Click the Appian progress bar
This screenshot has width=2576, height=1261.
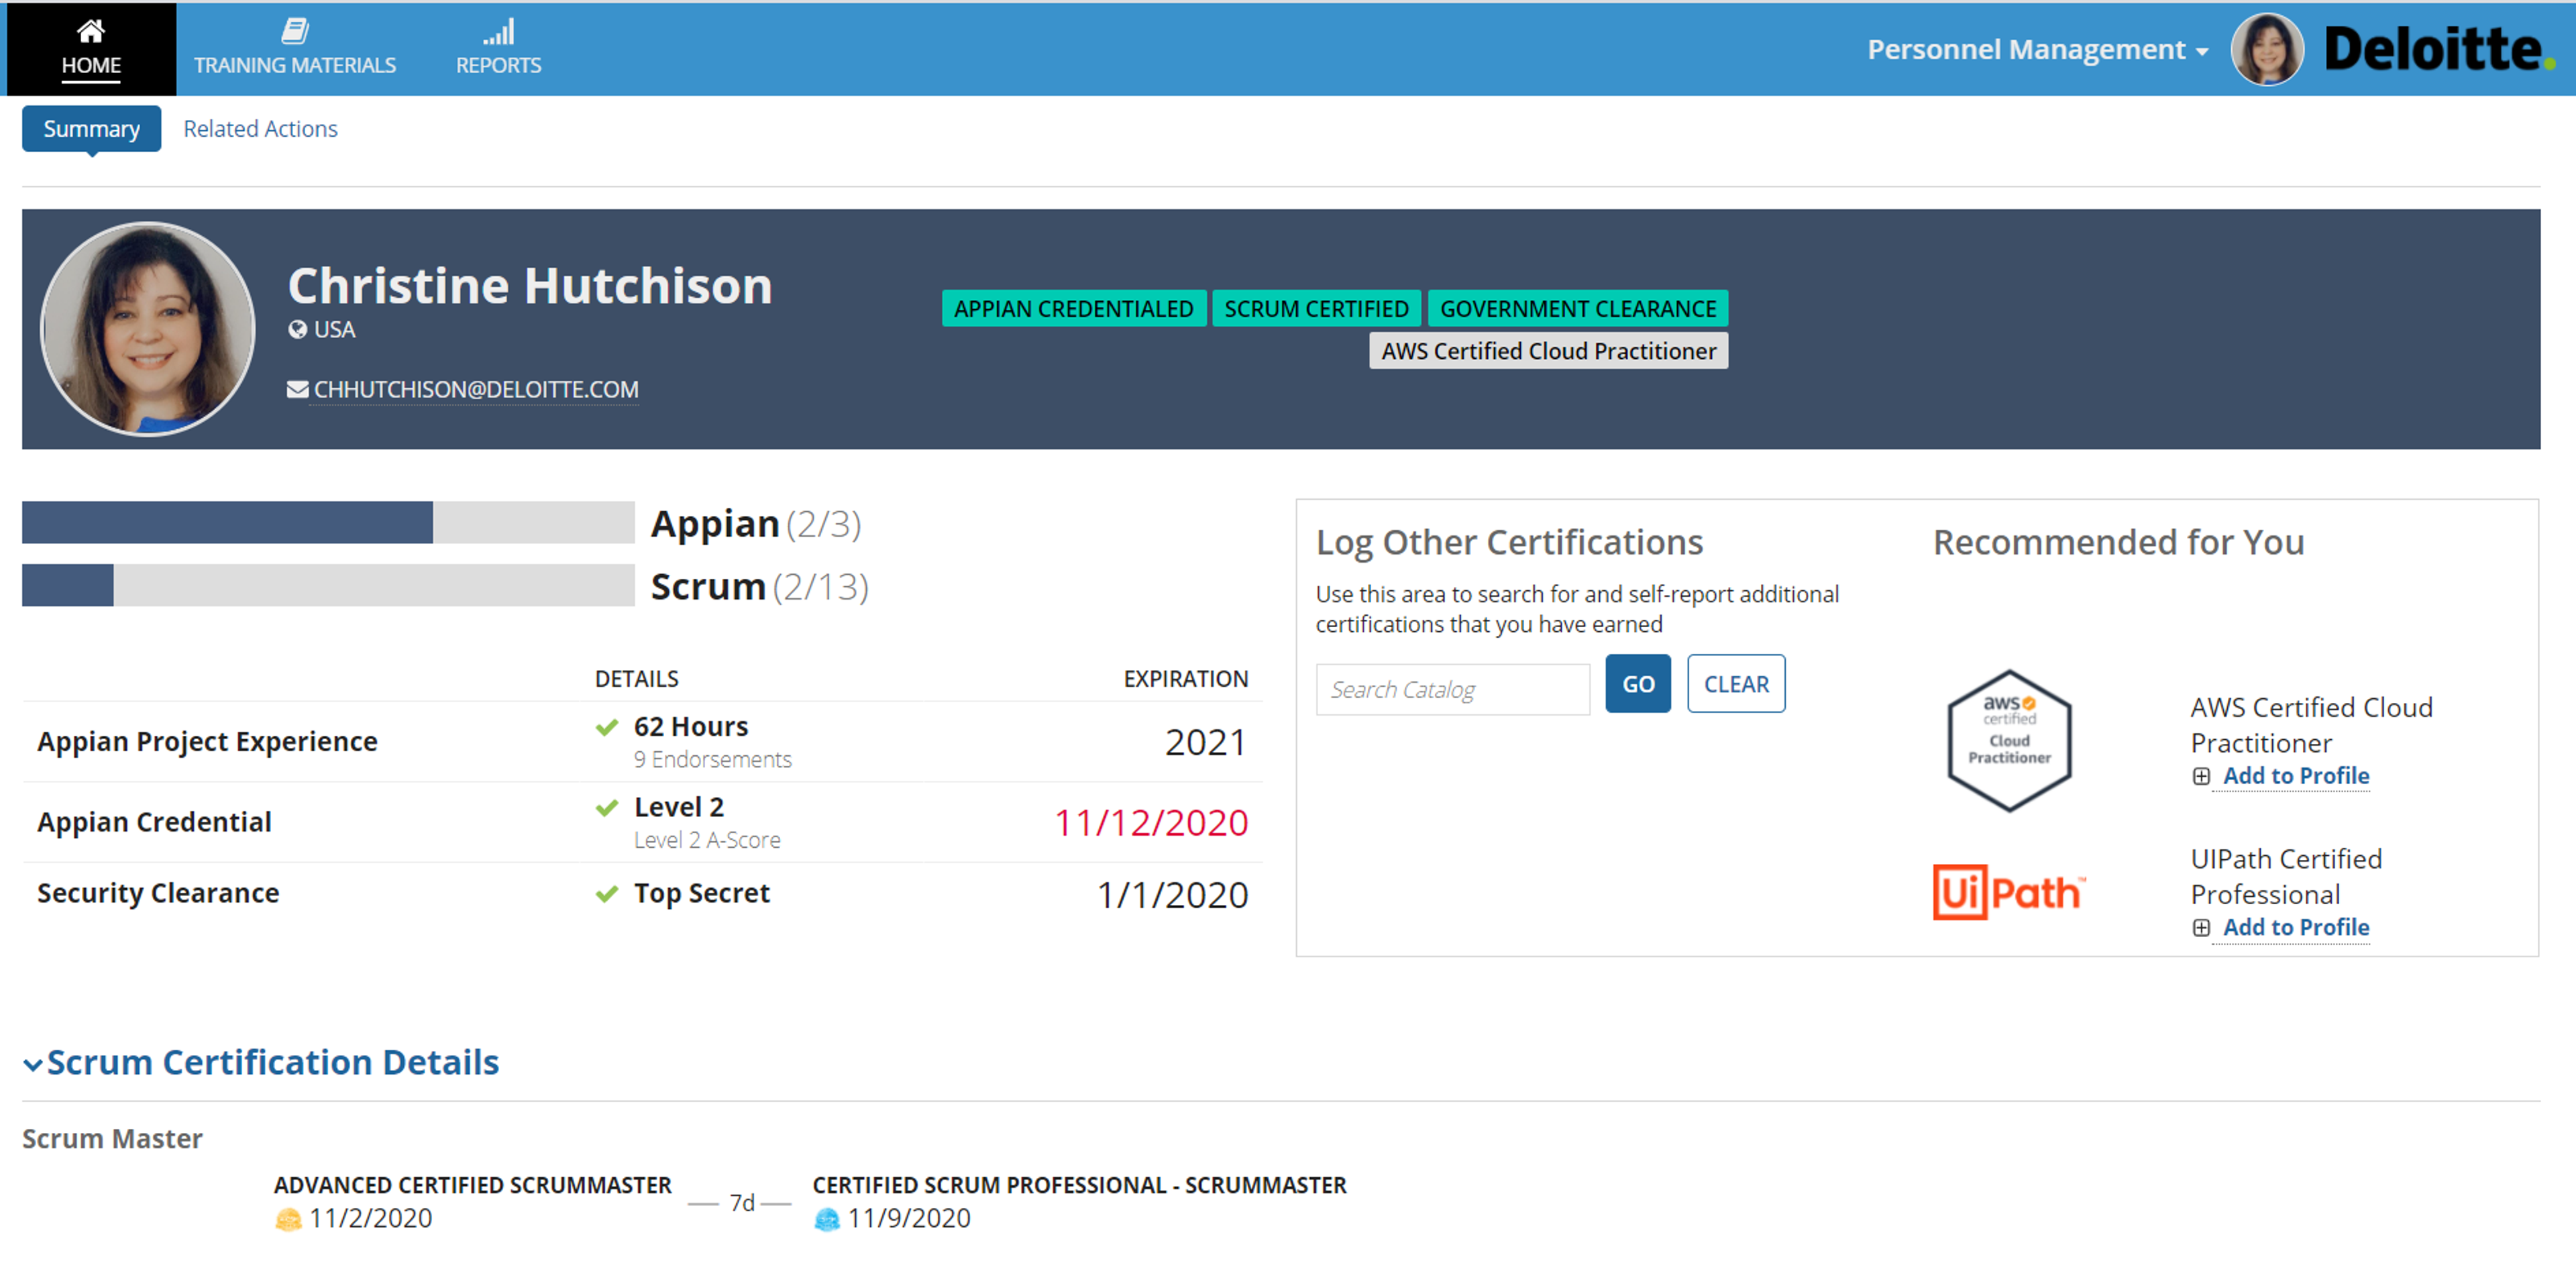tap(328, 523)
